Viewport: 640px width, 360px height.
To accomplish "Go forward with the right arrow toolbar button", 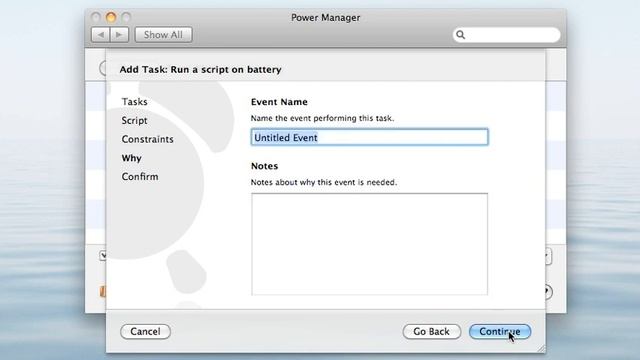I will [x=119, y=35].
